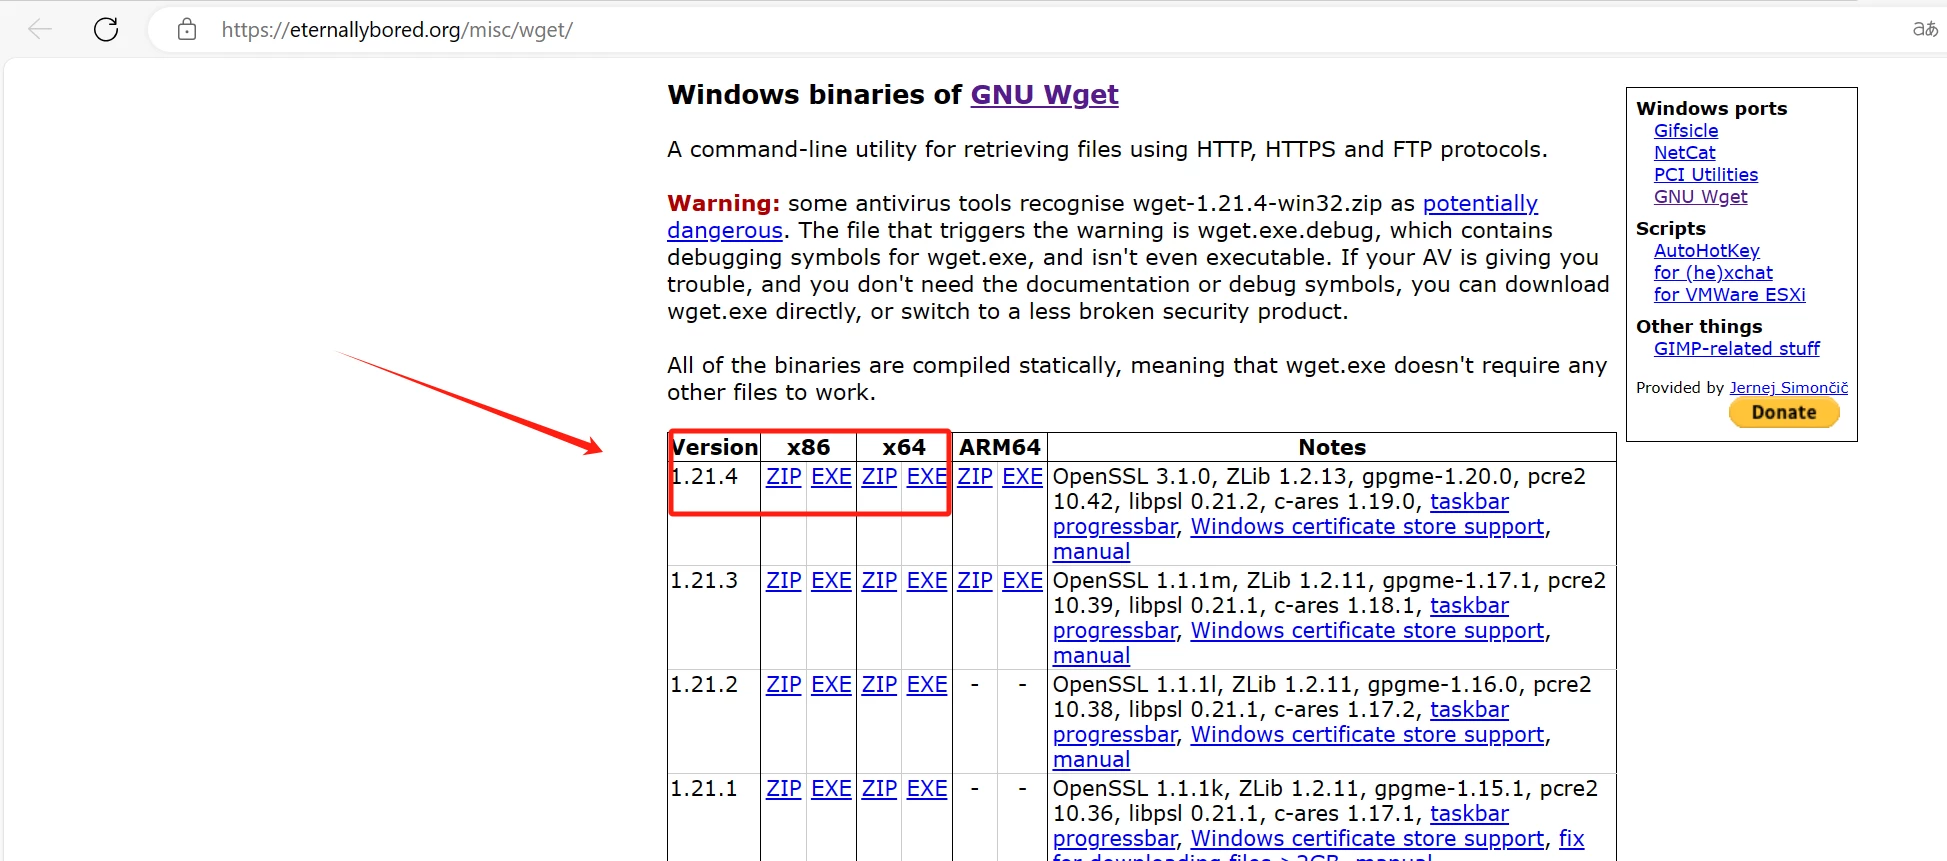
Task: Click the address bar URL field
Action: tap(800, 30)
